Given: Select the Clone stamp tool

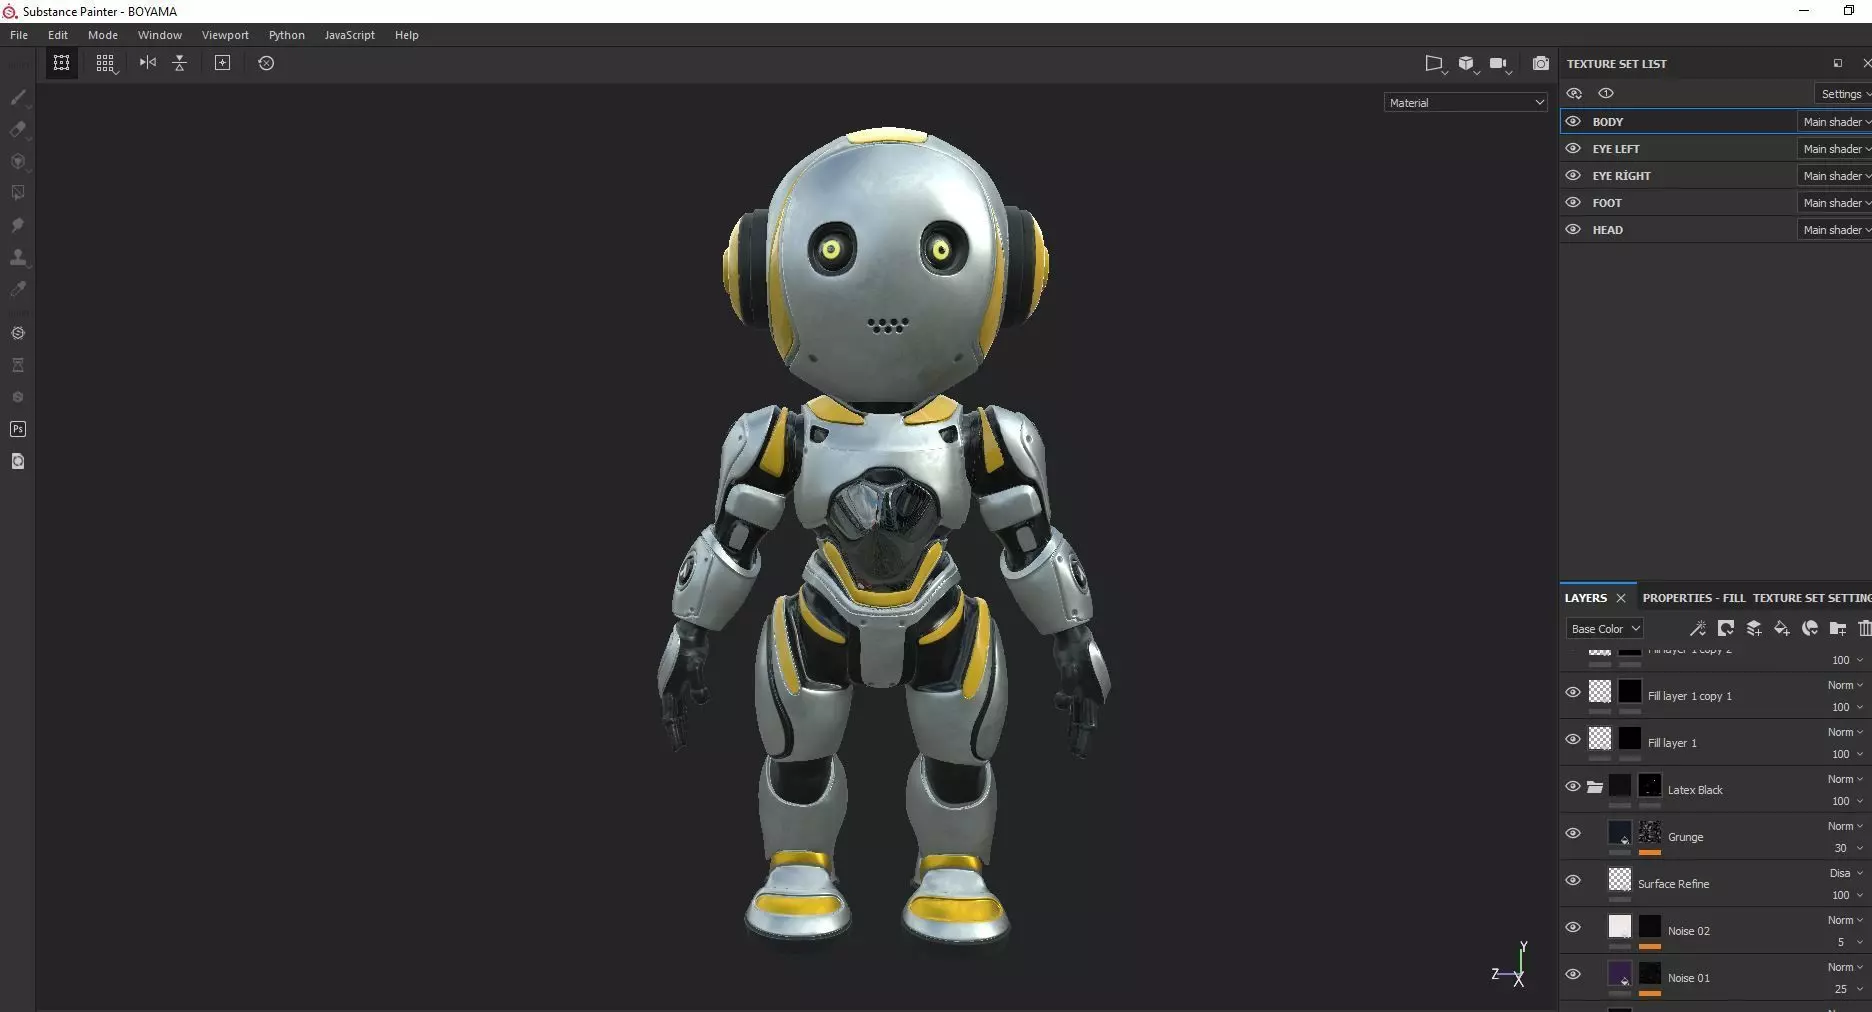Looking at the screenshot, I should pos(18,257).
